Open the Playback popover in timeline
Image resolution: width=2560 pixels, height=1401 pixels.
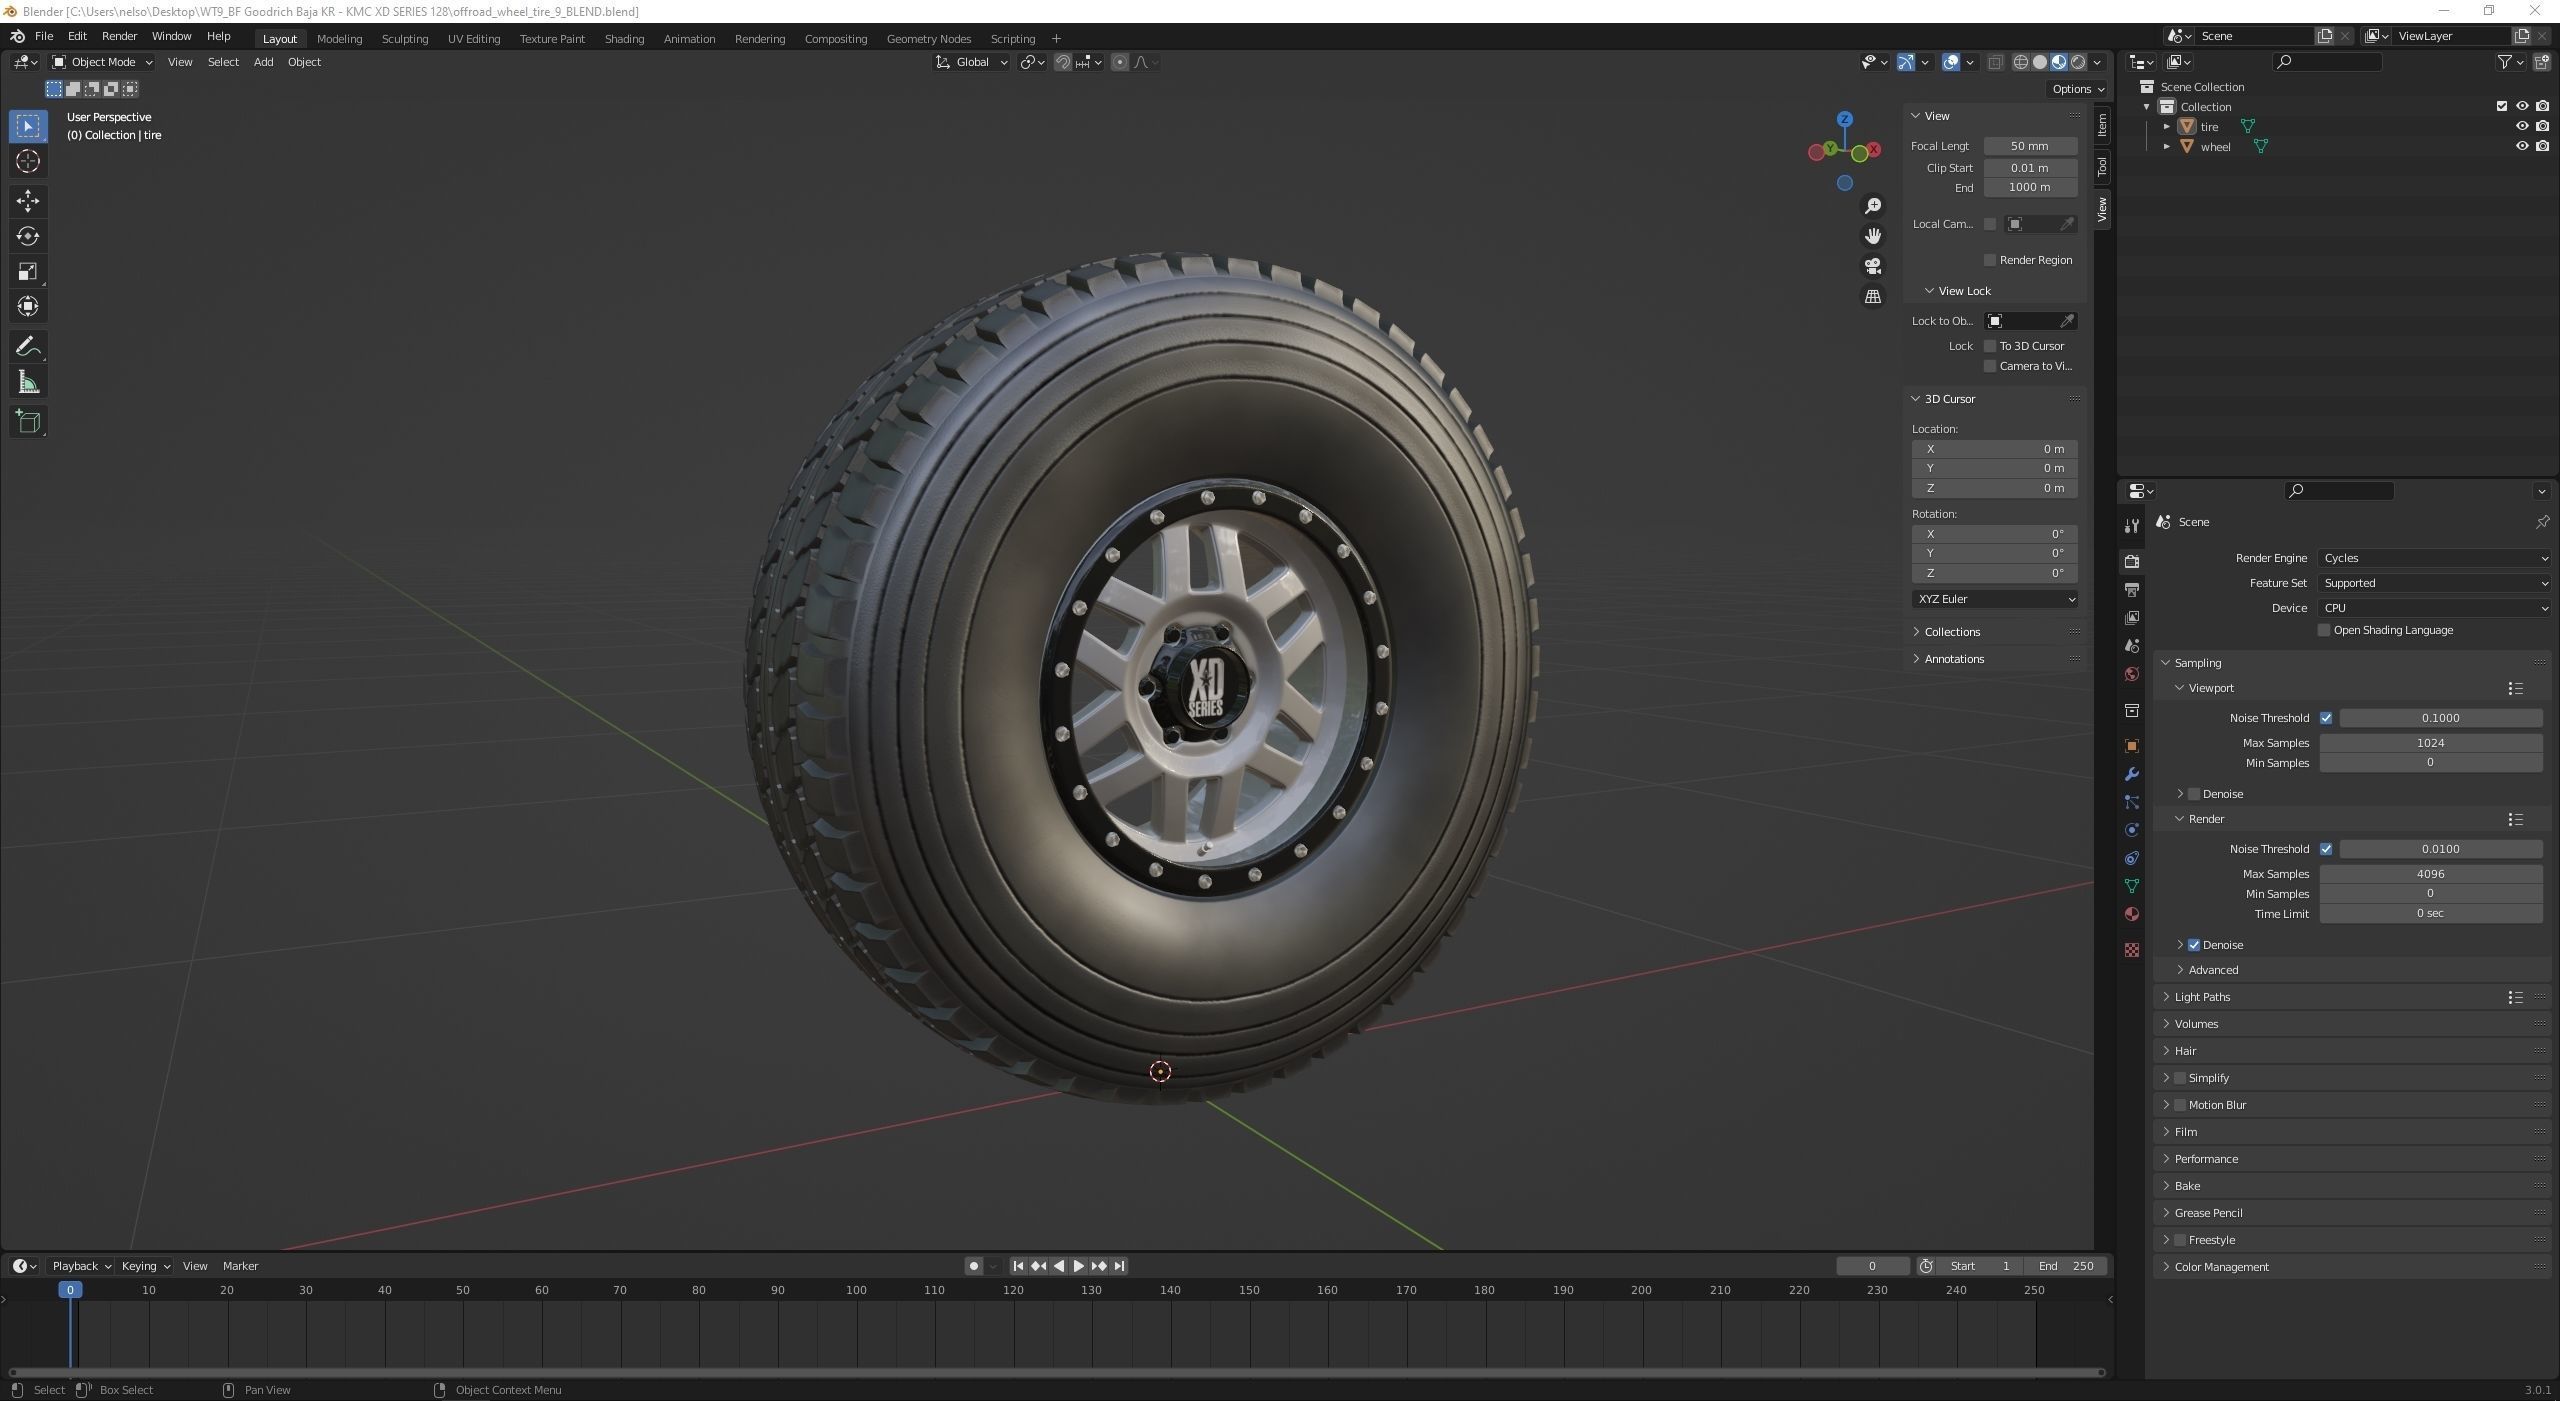(x=80, y=1266)
